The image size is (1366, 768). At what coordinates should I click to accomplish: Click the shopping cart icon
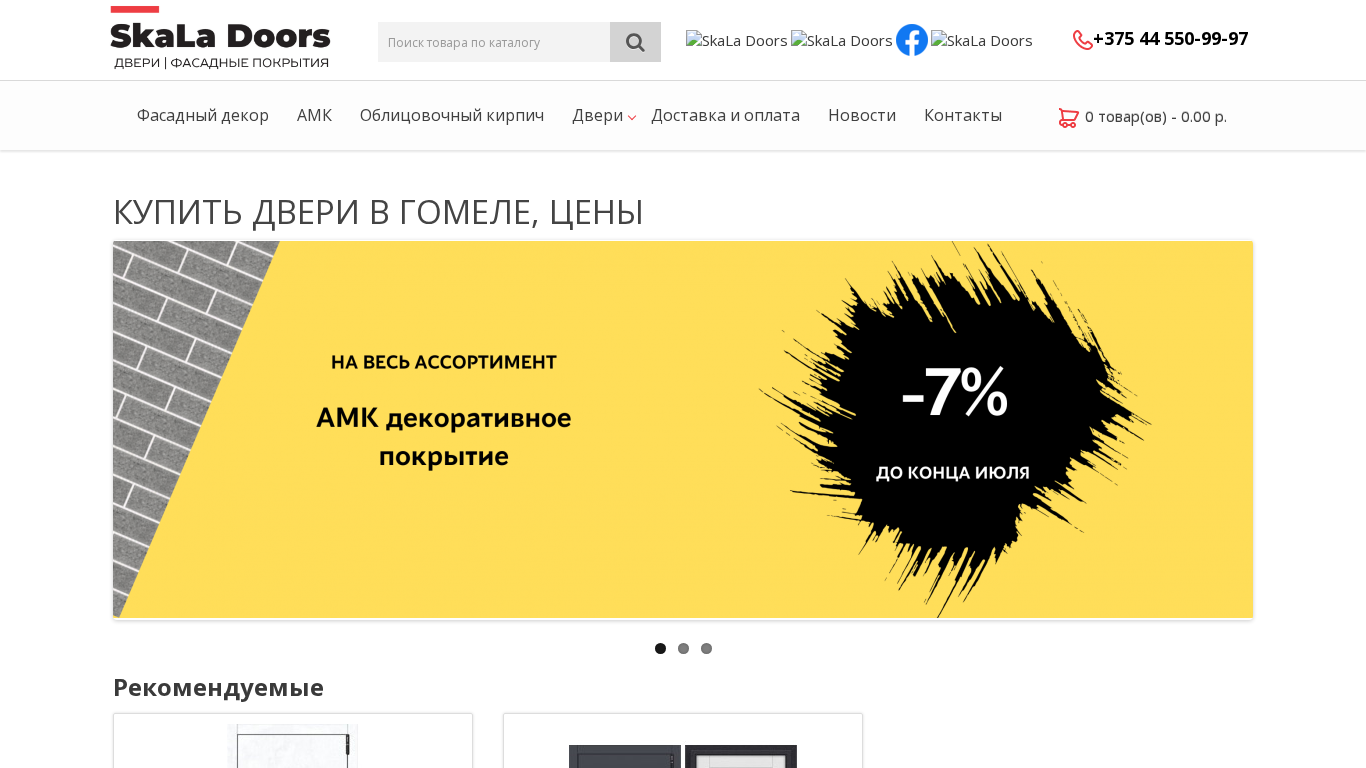pyautogui.click(x=1068, y=117)
